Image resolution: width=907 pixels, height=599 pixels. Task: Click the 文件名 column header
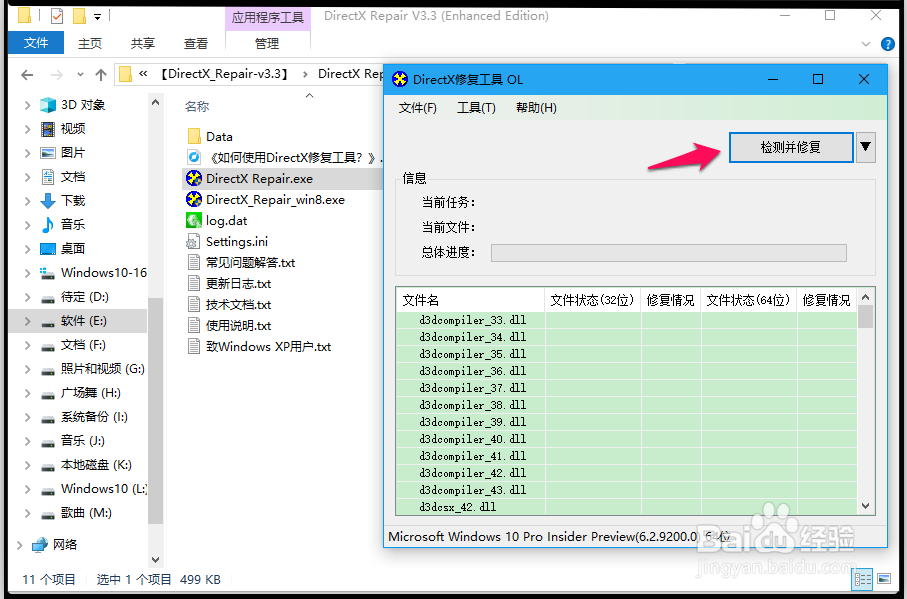tap(470, 300)
